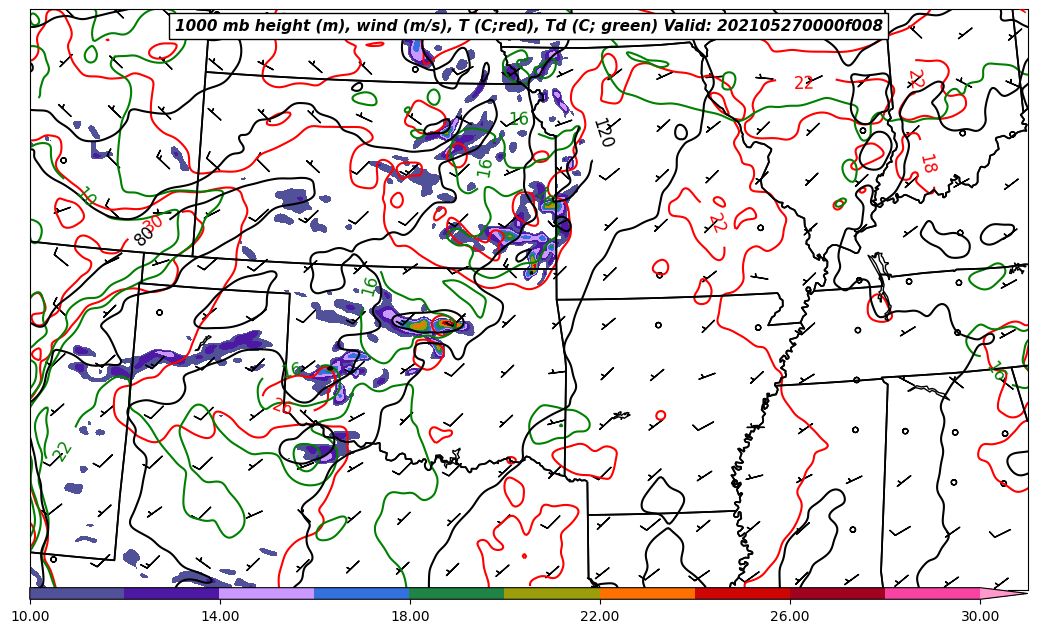
Task: Pick the slate-blue colorbar segment starting at 10.00
Action: coord(77,593)
